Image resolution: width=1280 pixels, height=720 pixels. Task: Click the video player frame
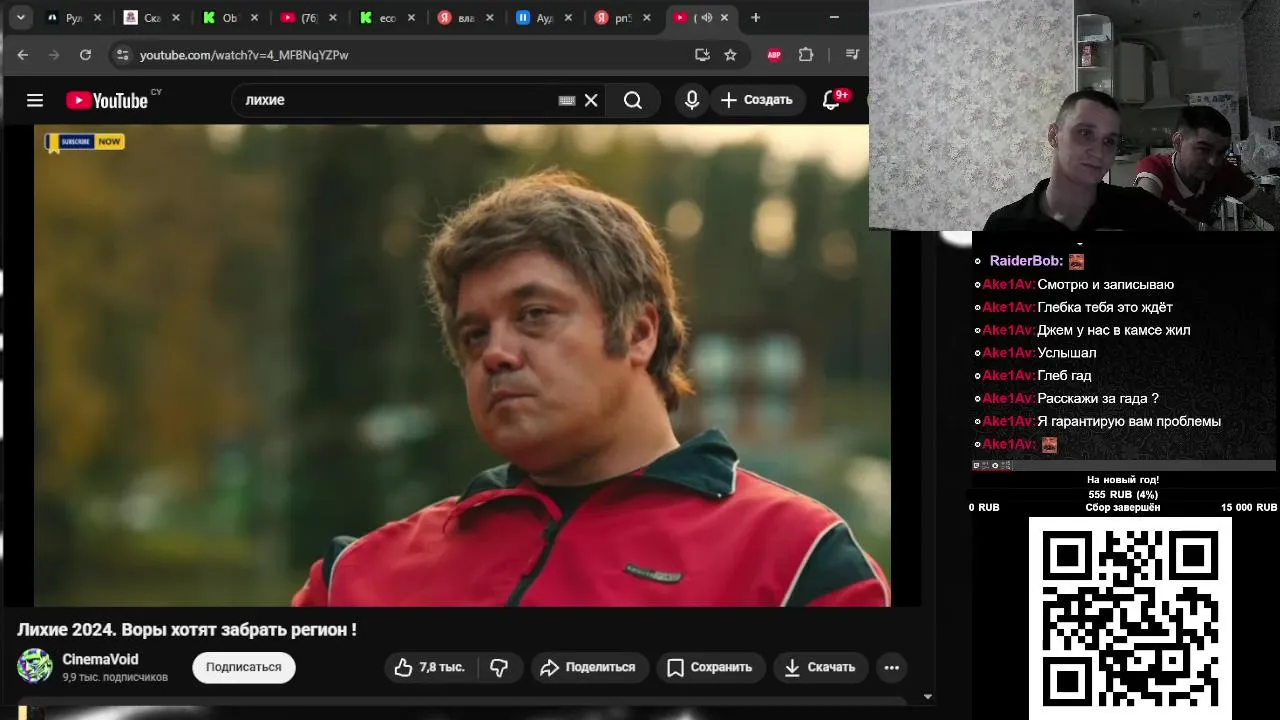pos(462,365)
